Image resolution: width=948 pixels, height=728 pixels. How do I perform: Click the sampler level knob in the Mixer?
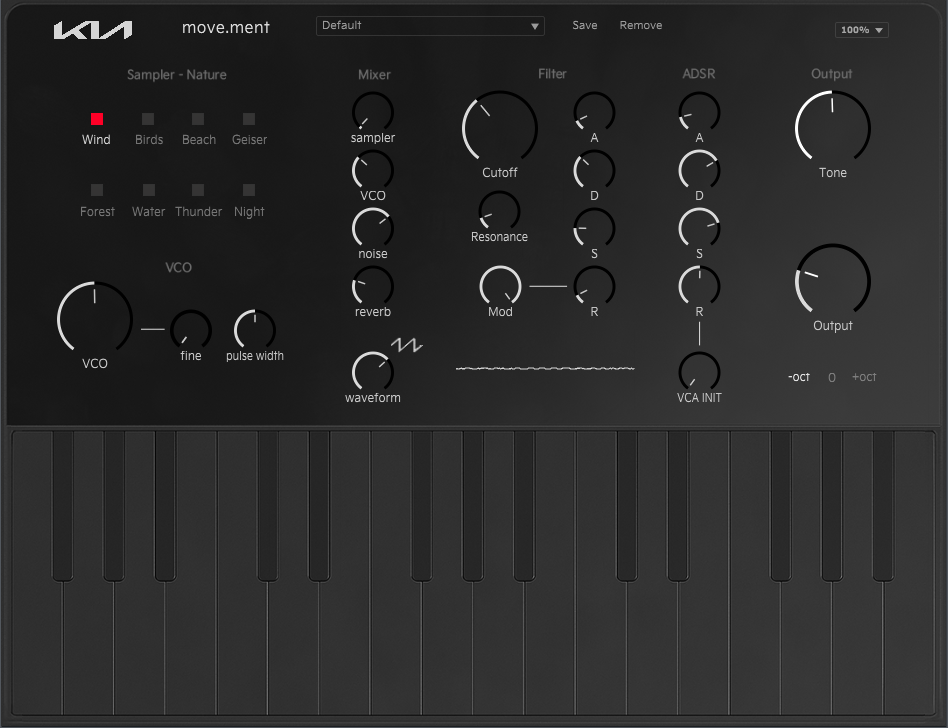point(372,112)
